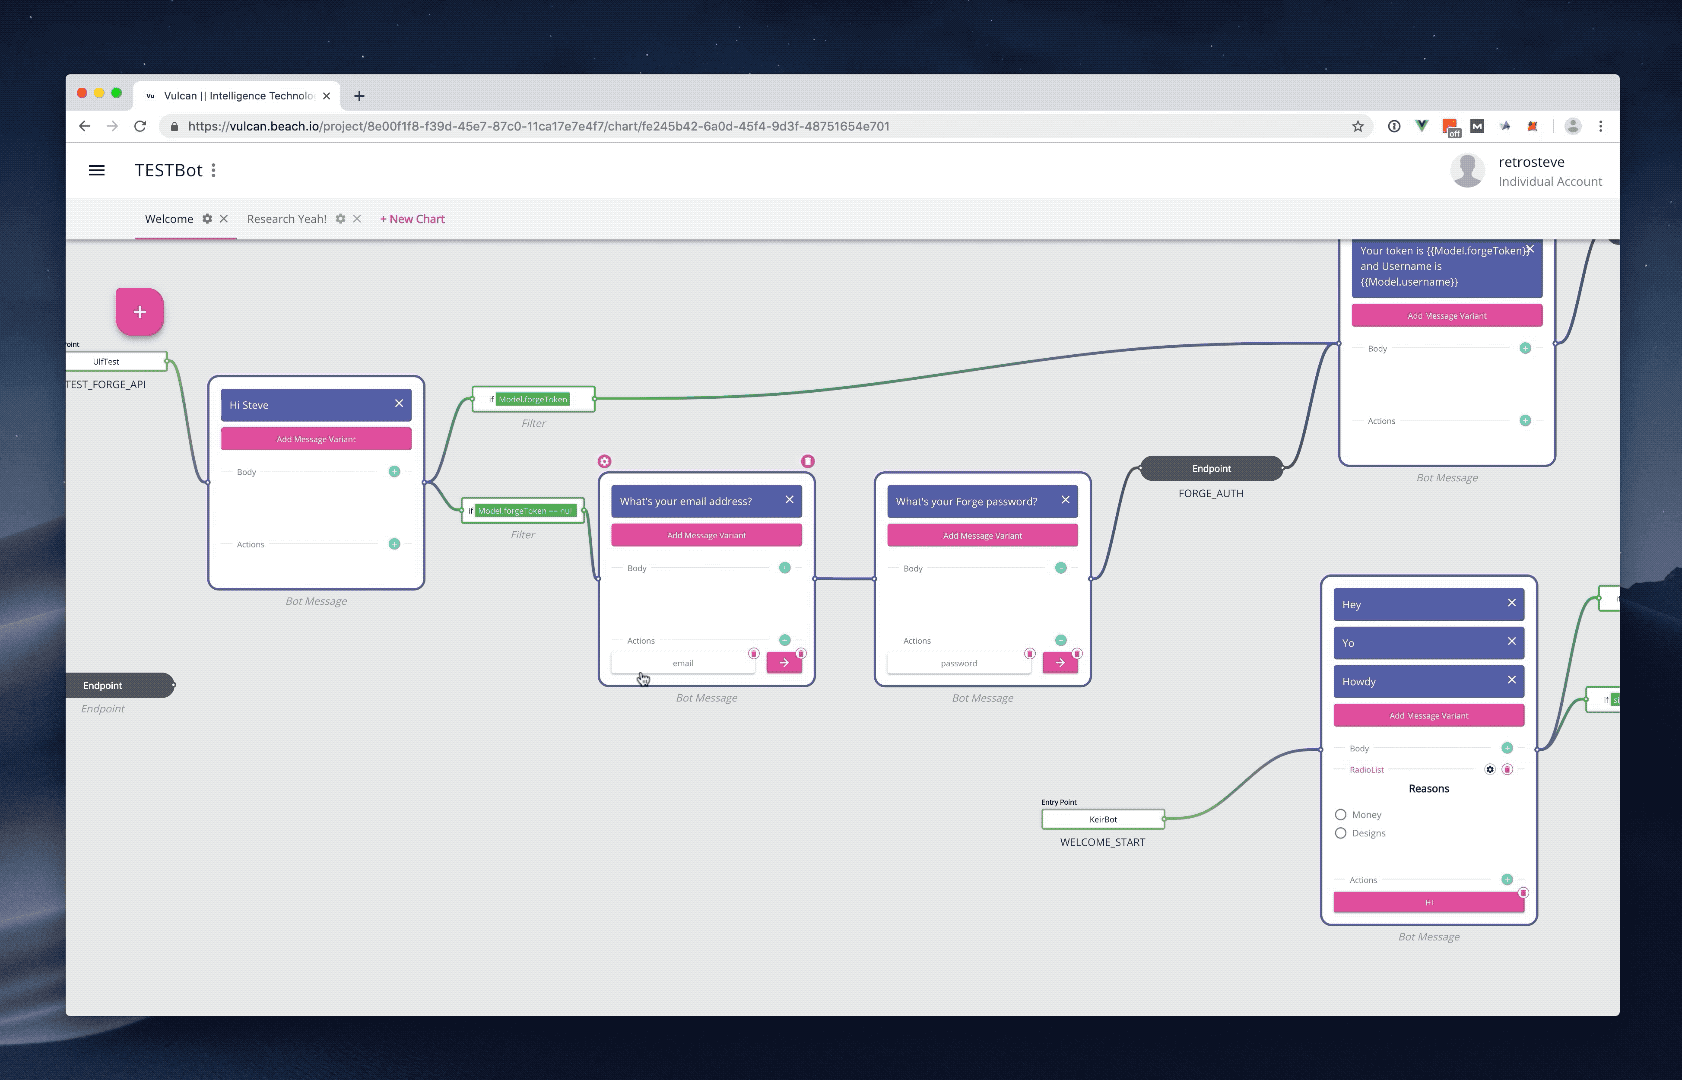This screenshot has height=1080, width=1682.
Task: Click Add Message Variant under Forge password
Action: 982,536
